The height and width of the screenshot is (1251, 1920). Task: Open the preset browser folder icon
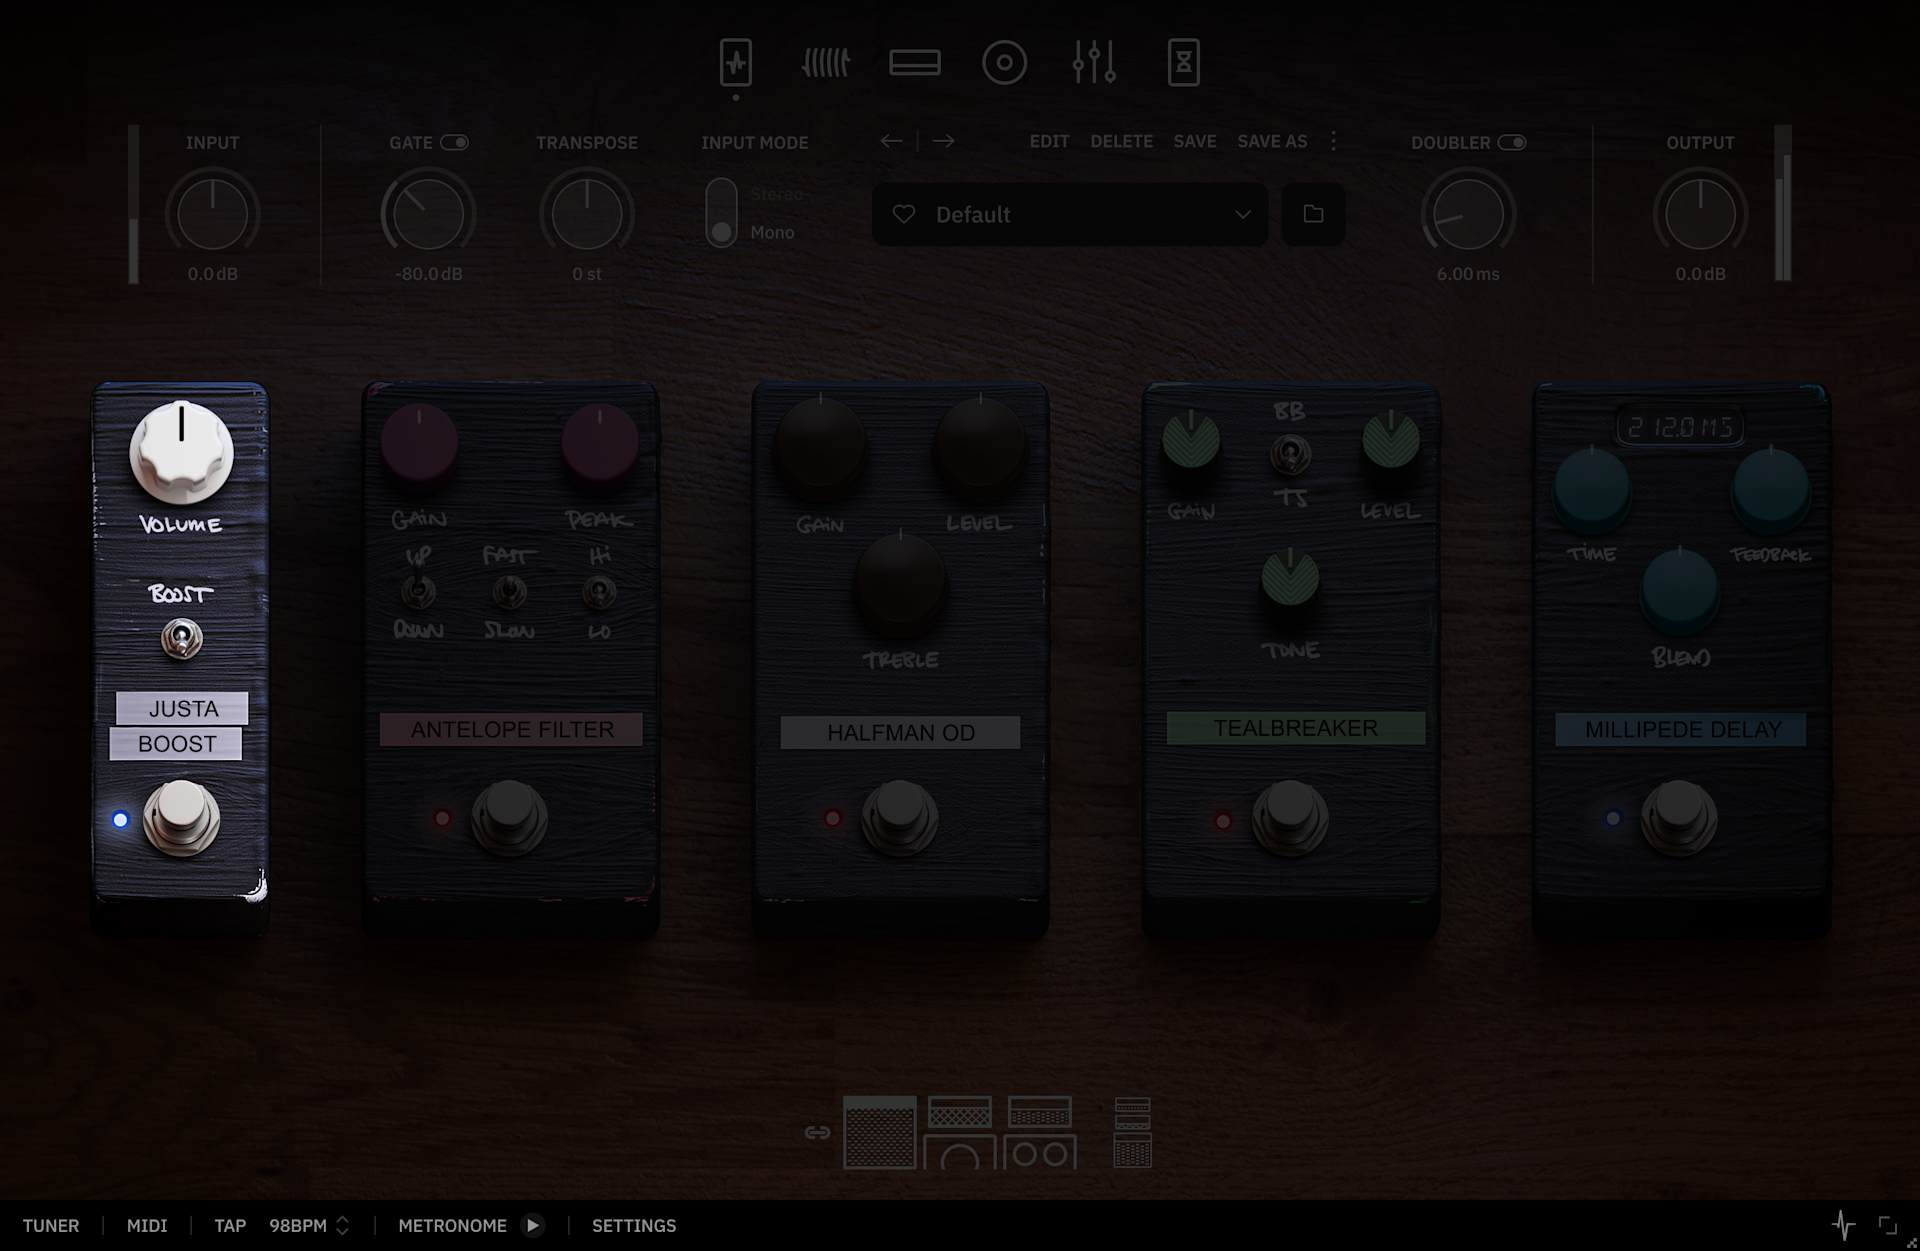click(1313, 214)
